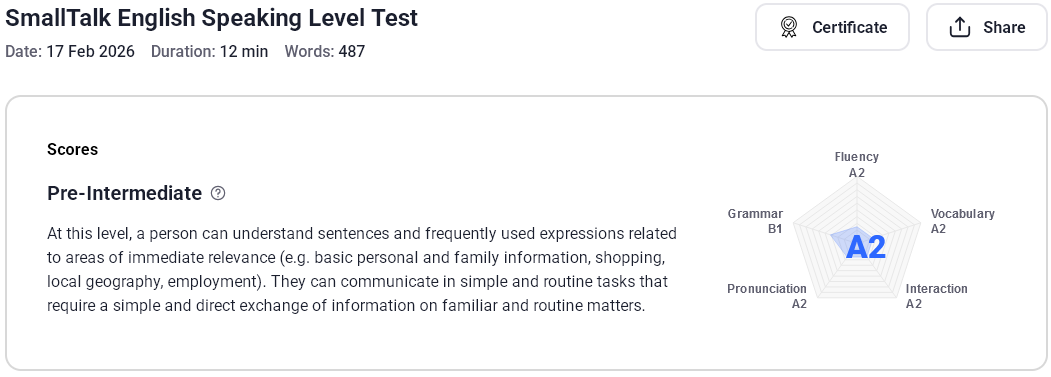Select the Grammar B1 chart label

pos(755,221)
